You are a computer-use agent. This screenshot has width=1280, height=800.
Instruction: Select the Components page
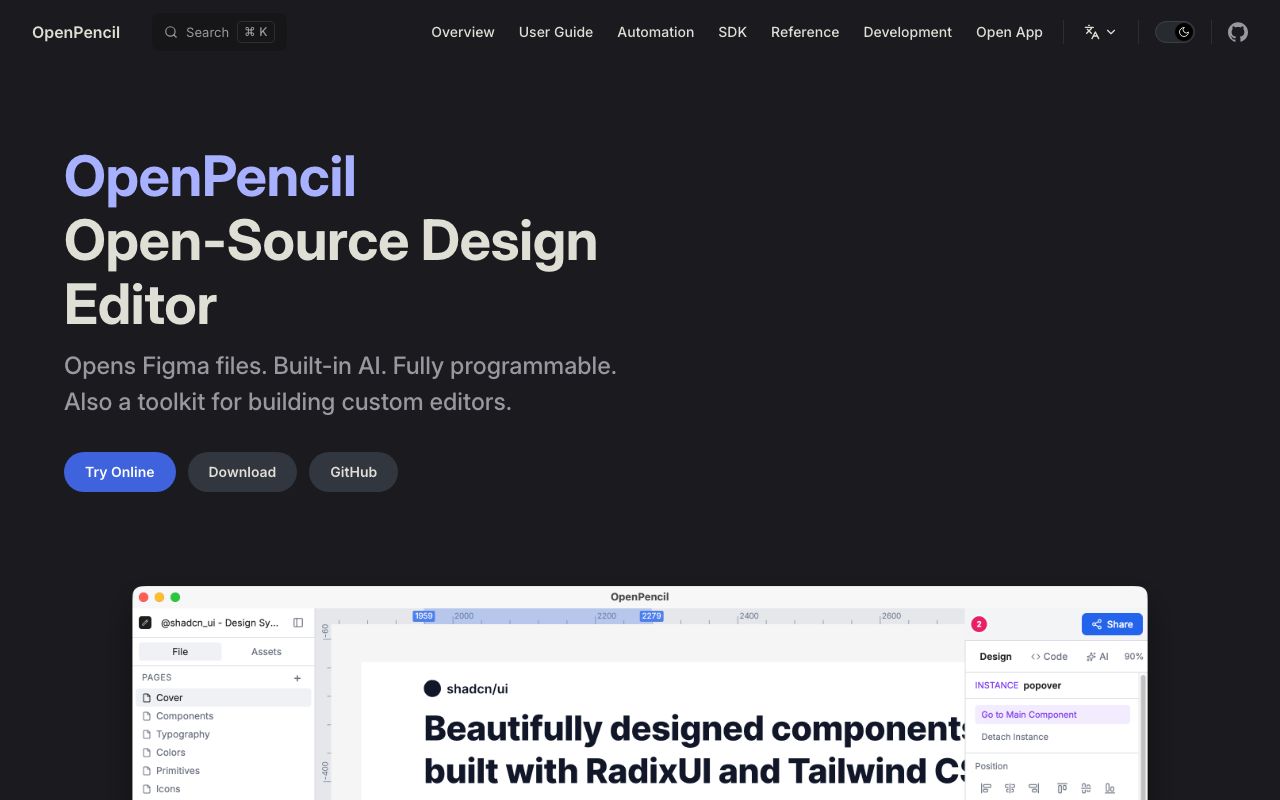223,716
